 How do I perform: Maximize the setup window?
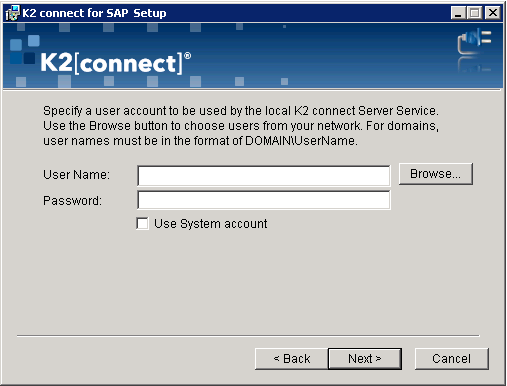coord(475,13)
